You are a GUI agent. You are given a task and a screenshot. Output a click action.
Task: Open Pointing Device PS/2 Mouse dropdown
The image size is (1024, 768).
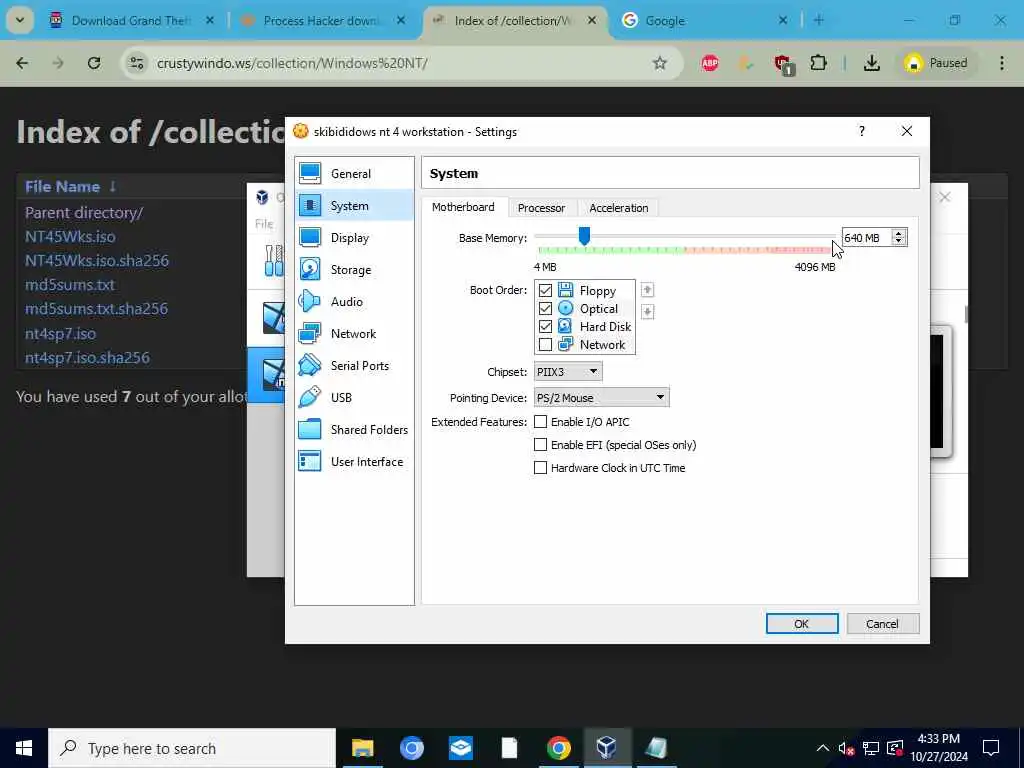point(601,397)
